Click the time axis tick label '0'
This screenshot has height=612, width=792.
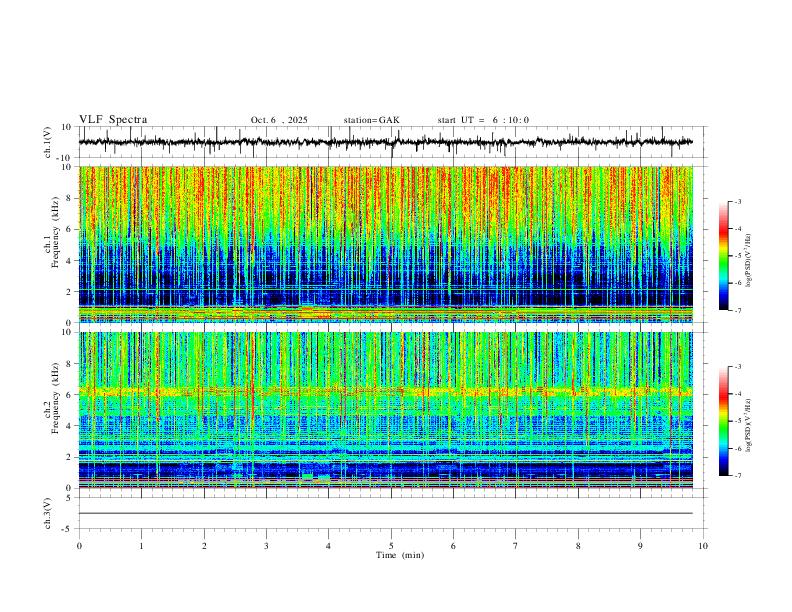(x=79, y=546)
